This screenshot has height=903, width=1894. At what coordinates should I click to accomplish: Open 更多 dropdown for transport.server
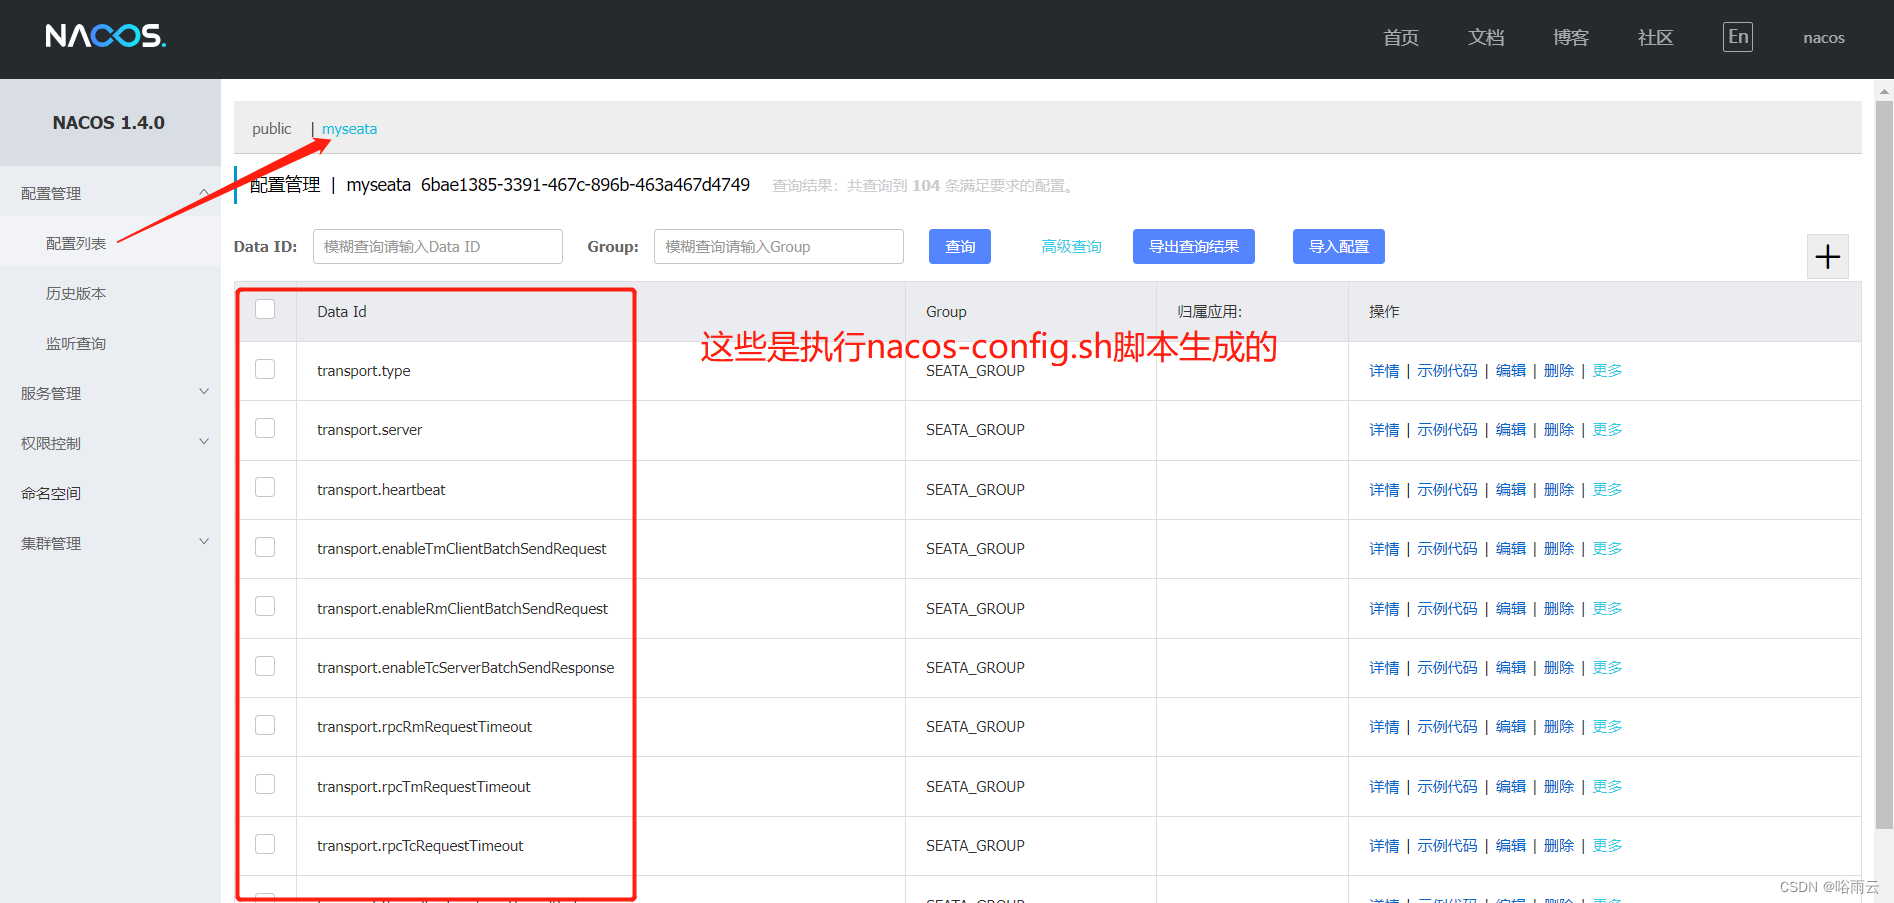click(x=1607, y=430)
